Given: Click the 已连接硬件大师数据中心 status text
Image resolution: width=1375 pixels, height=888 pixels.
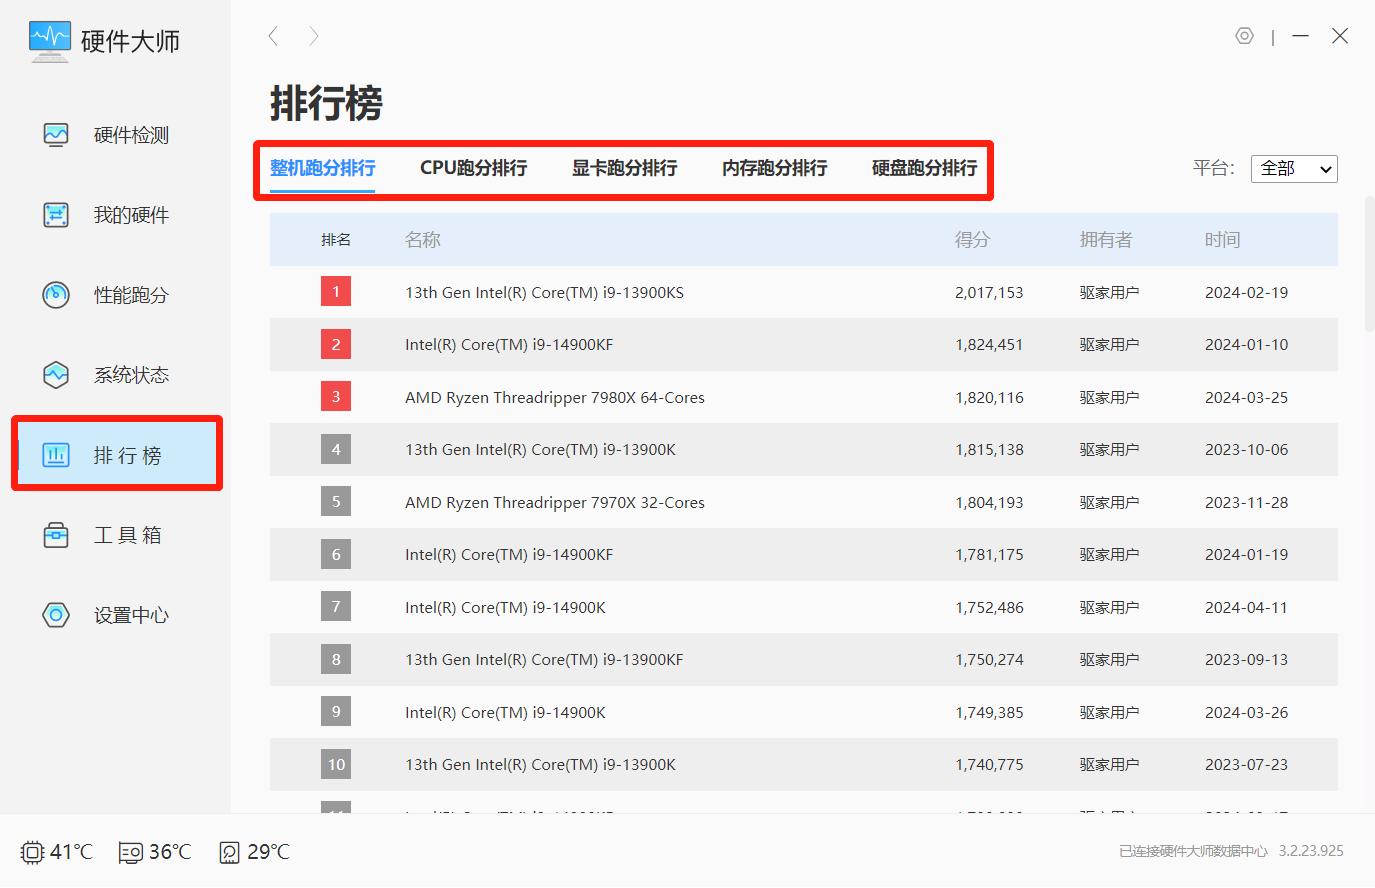Looking at the screenshot, I should point(1193,851).
